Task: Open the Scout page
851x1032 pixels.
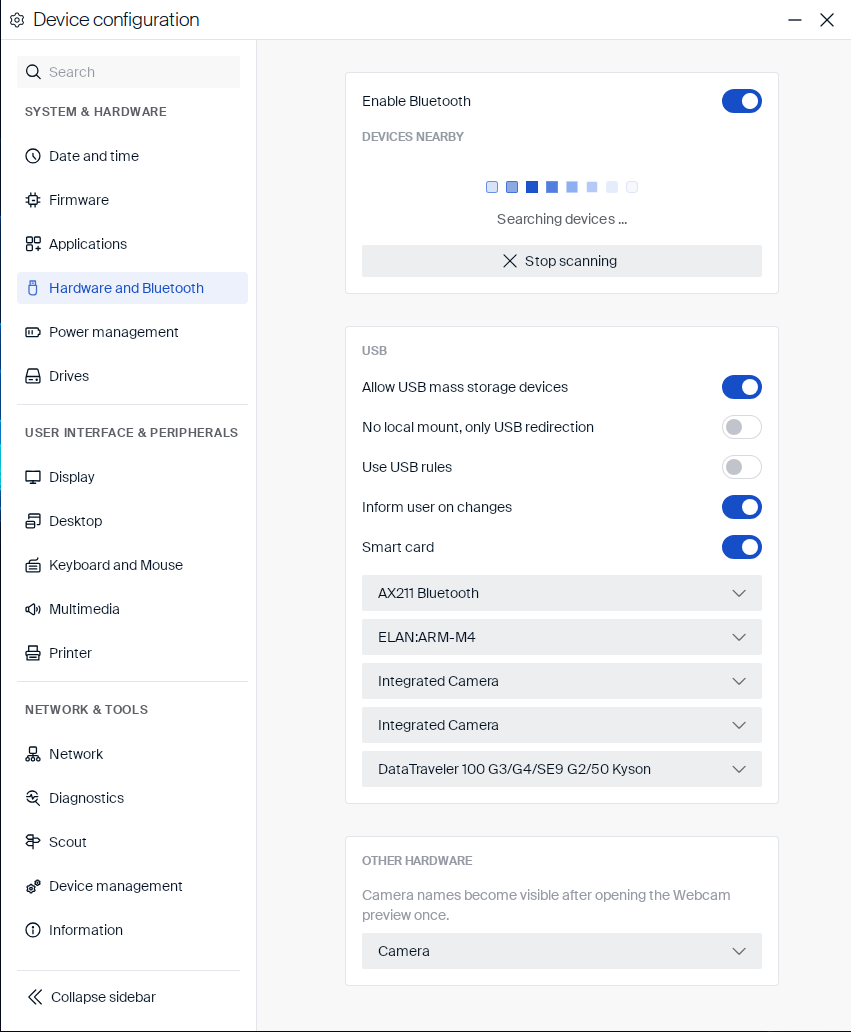Action: [x=132, y=842]
